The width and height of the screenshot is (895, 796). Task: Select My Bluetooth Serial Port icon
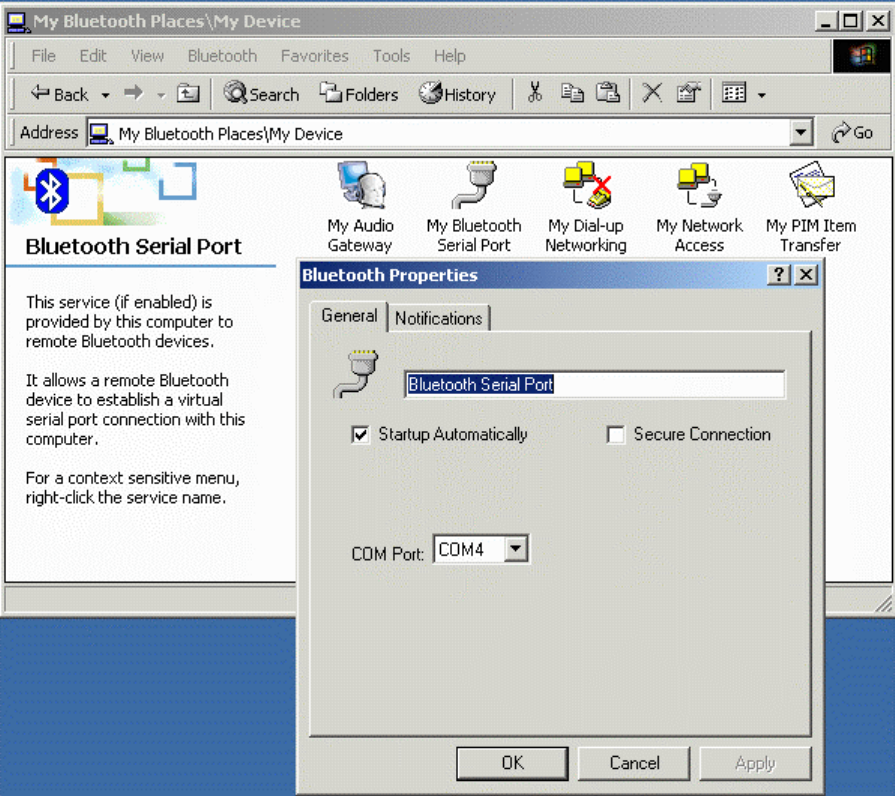pos(474,207)
